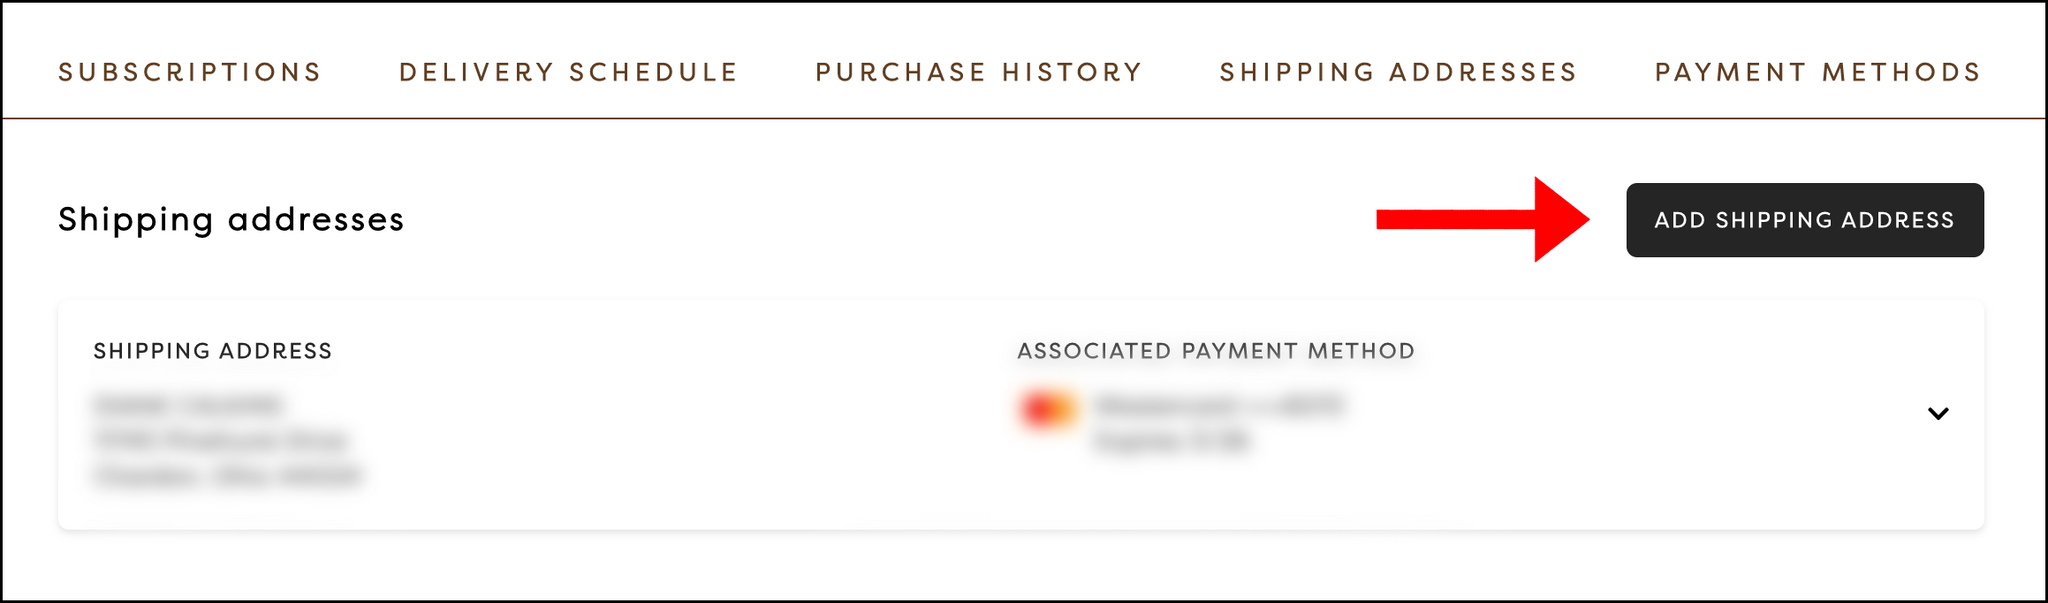The image size is (2048, 603).
Task: Click the Mastercard logo icon
Action: (x=1047, y=409)
